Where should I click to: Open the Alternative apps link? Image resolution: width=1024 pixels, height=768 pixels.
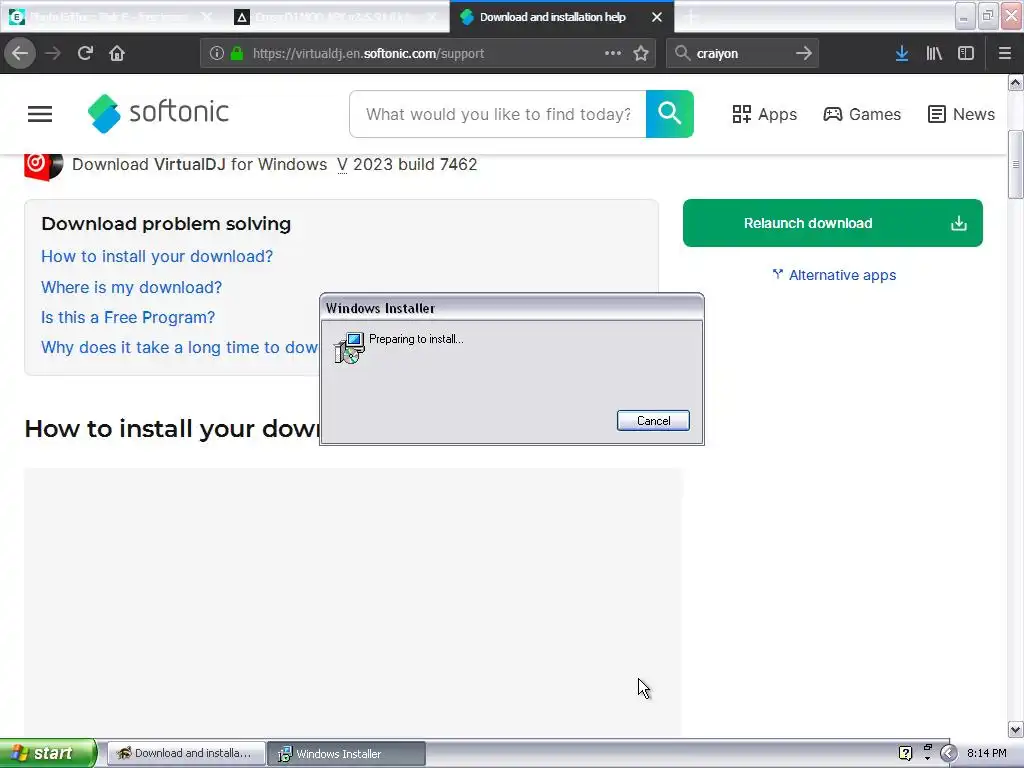[834, 275]
